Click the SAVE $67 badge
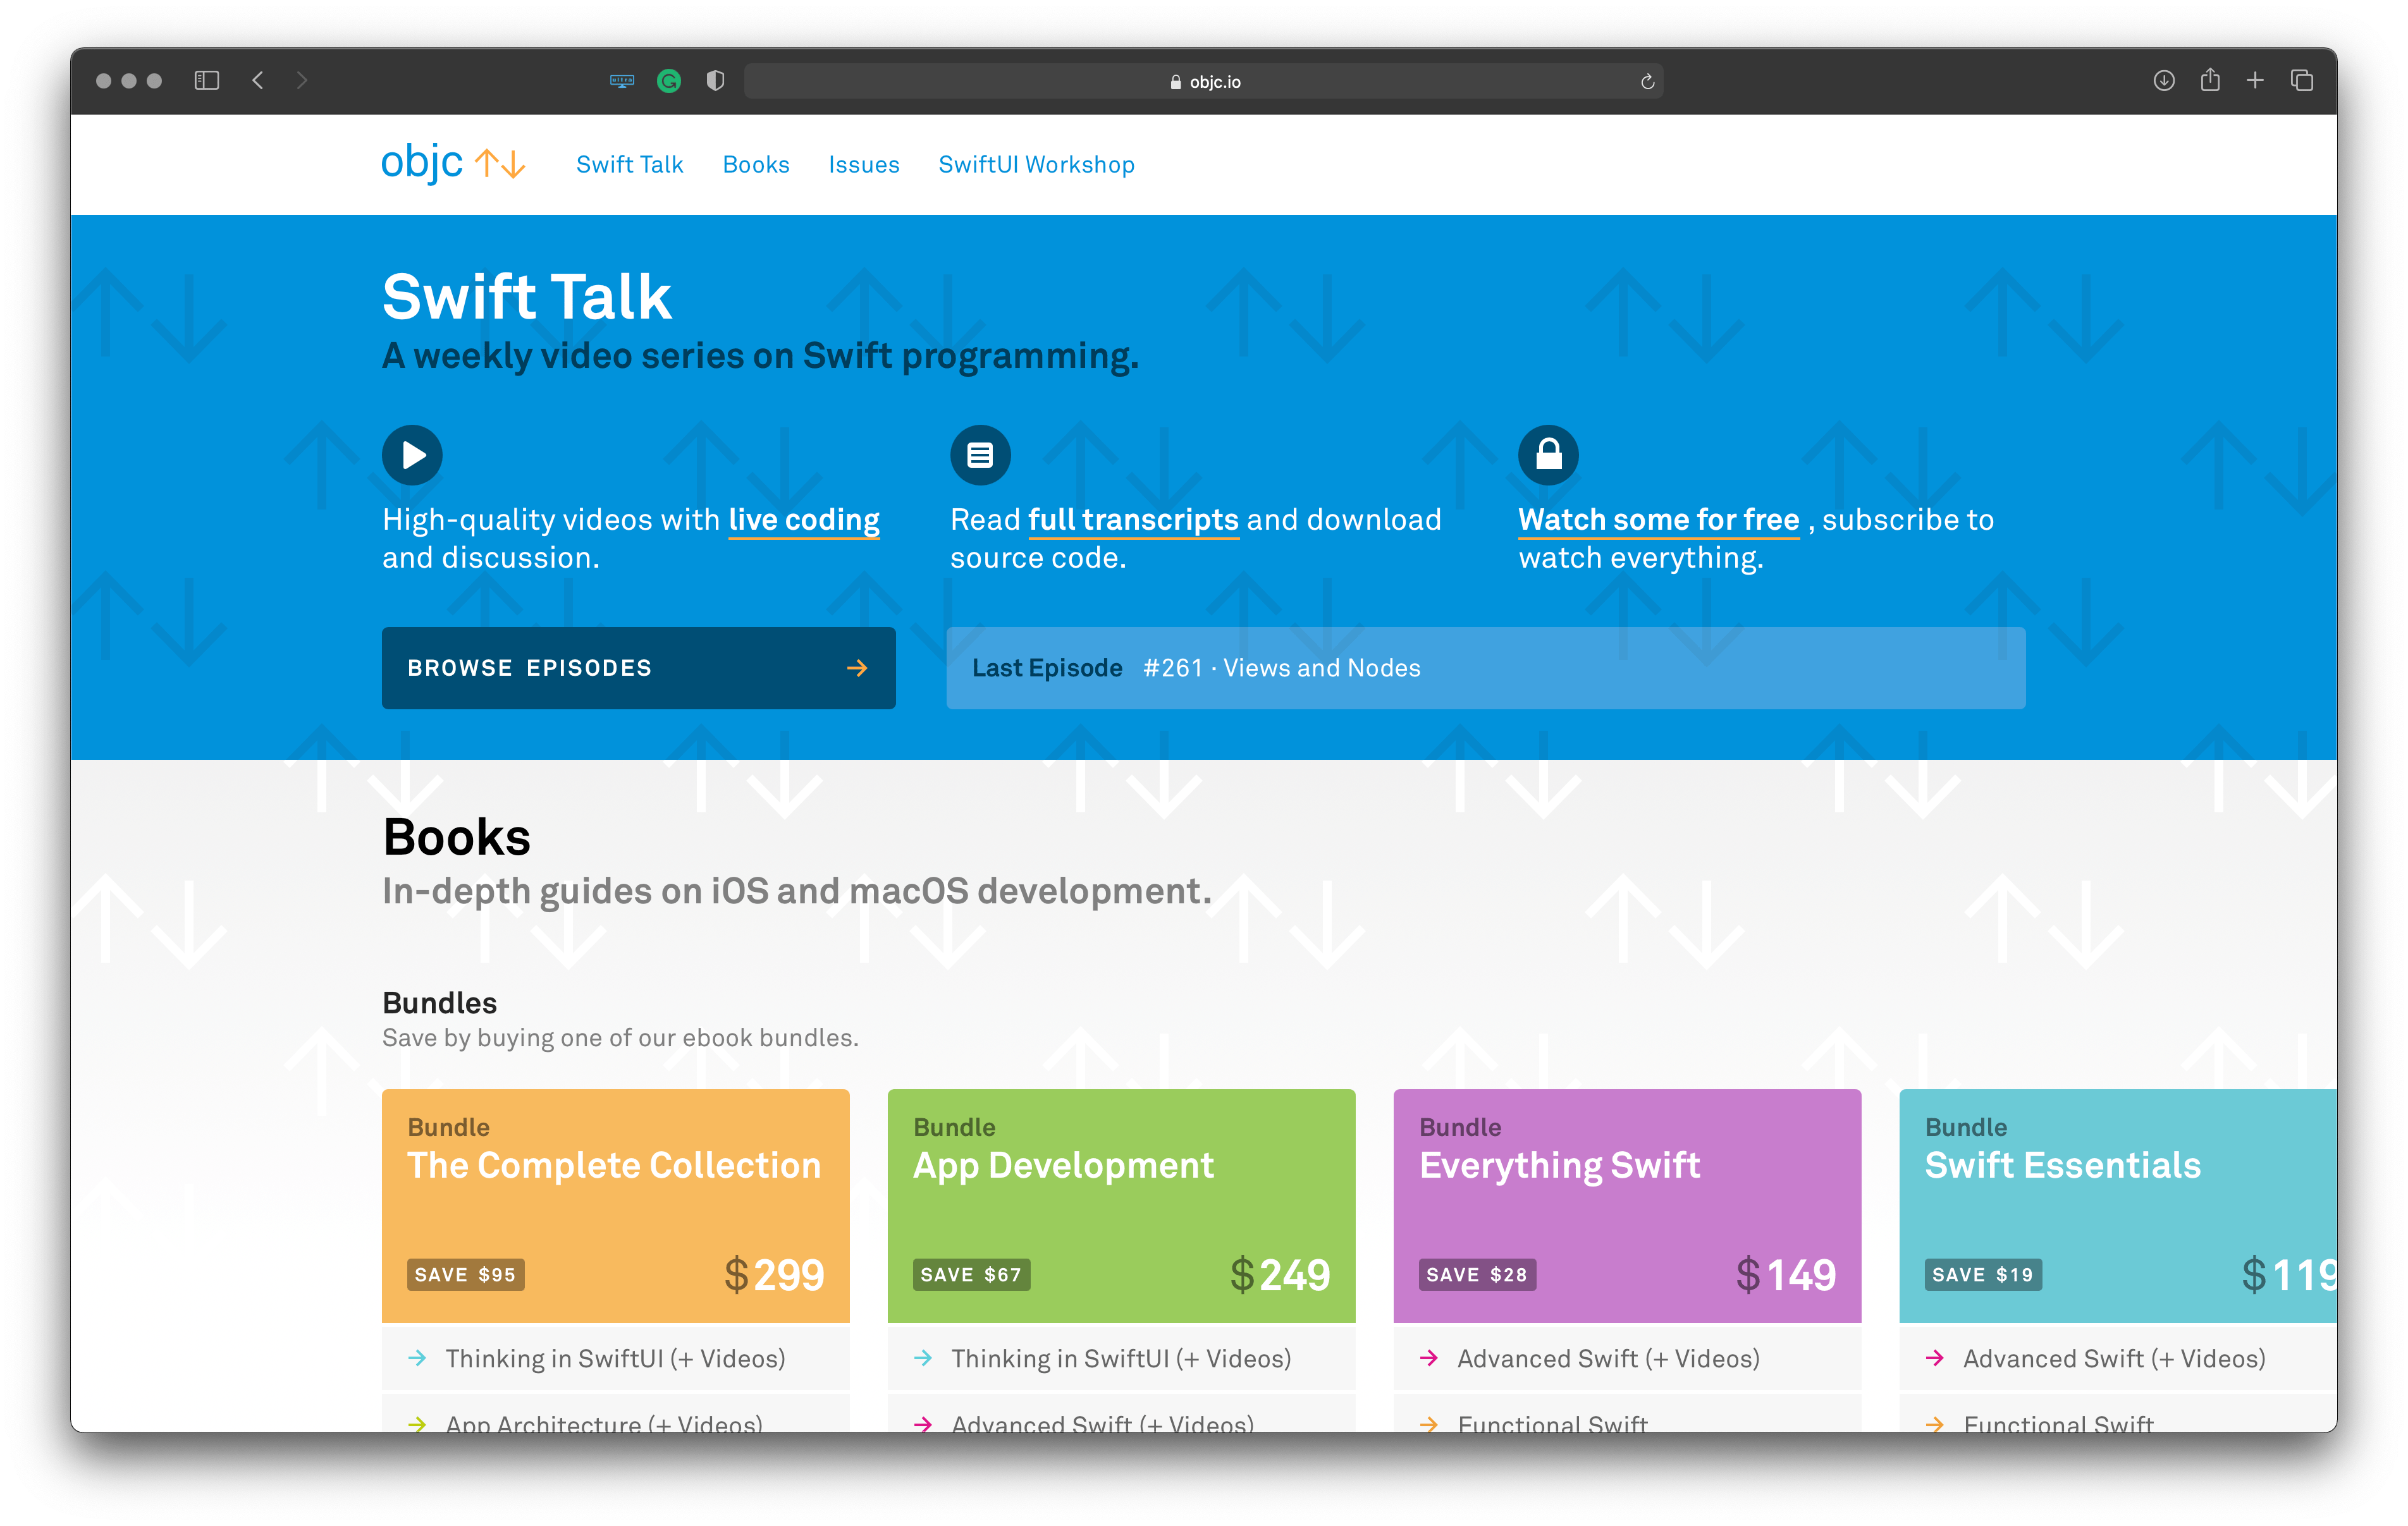This screenshot has height=1526, width=2408. click(971, 1274)
